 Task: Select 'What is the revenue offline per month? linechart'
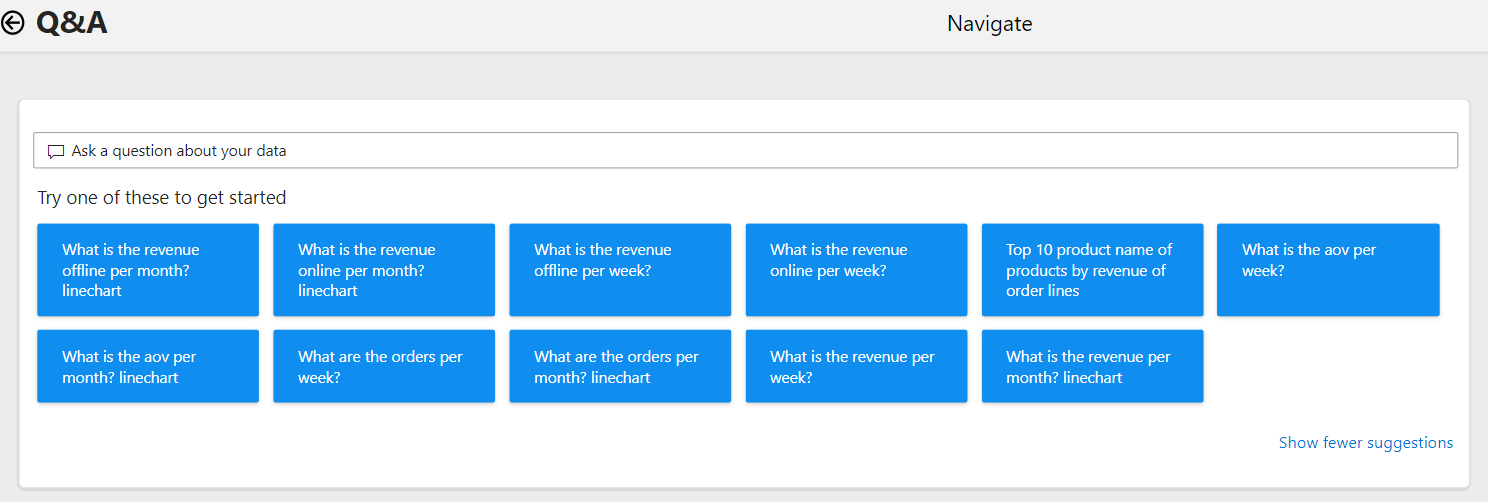(x=148, y=270)
